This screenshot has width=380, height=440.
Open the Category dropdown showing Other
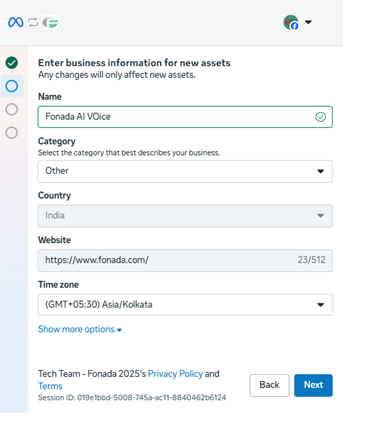185,171
